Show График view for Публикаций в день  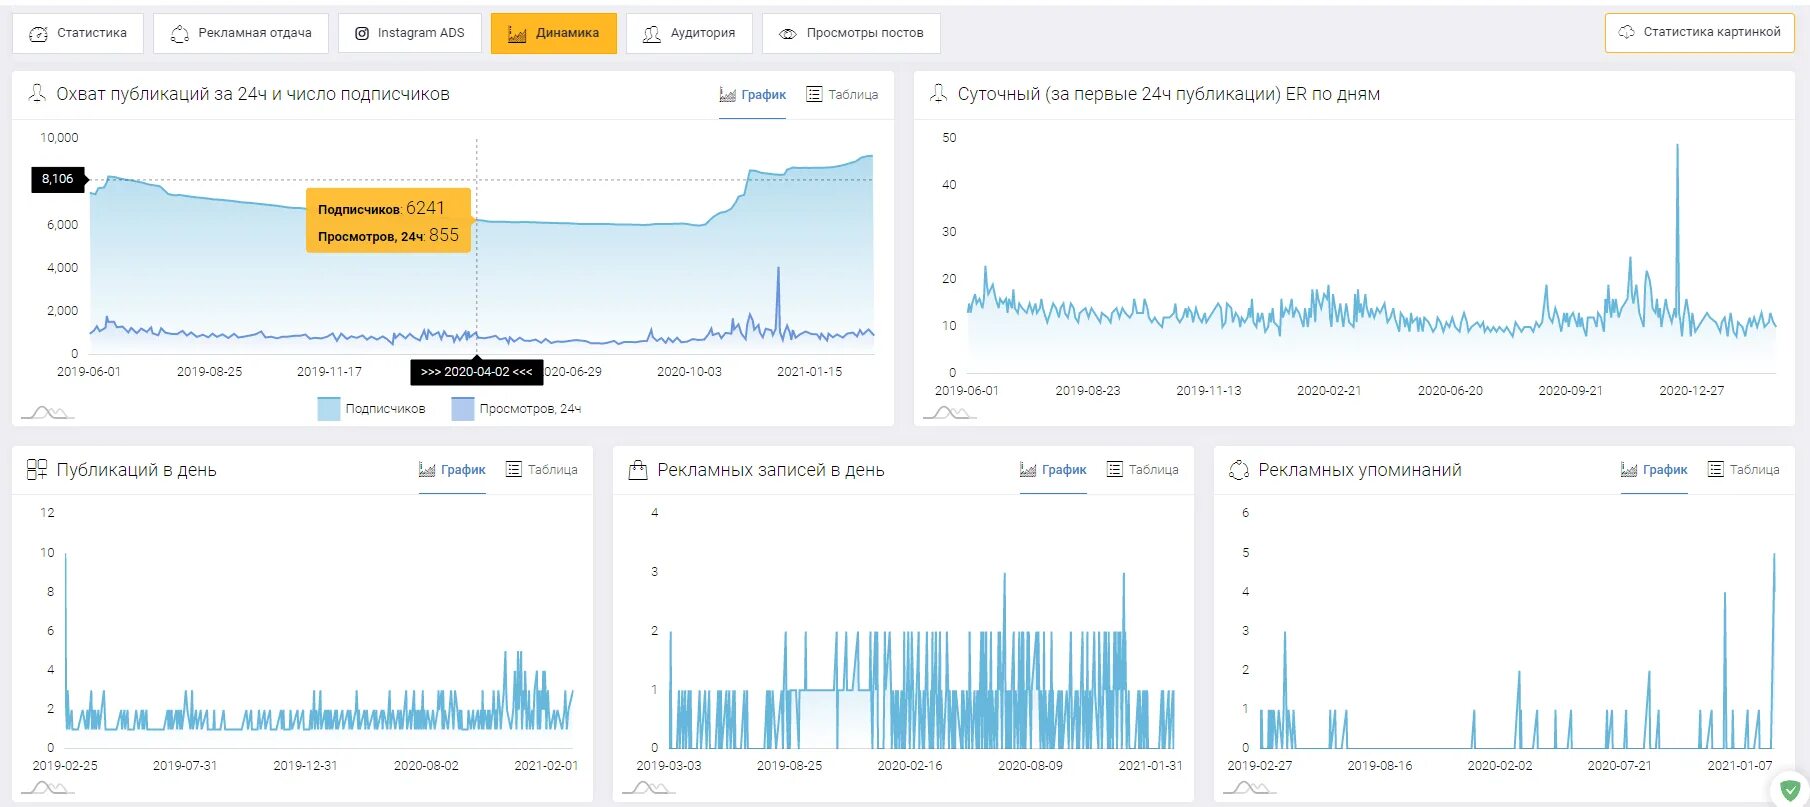pyautogui.click(x=452, y=470)
